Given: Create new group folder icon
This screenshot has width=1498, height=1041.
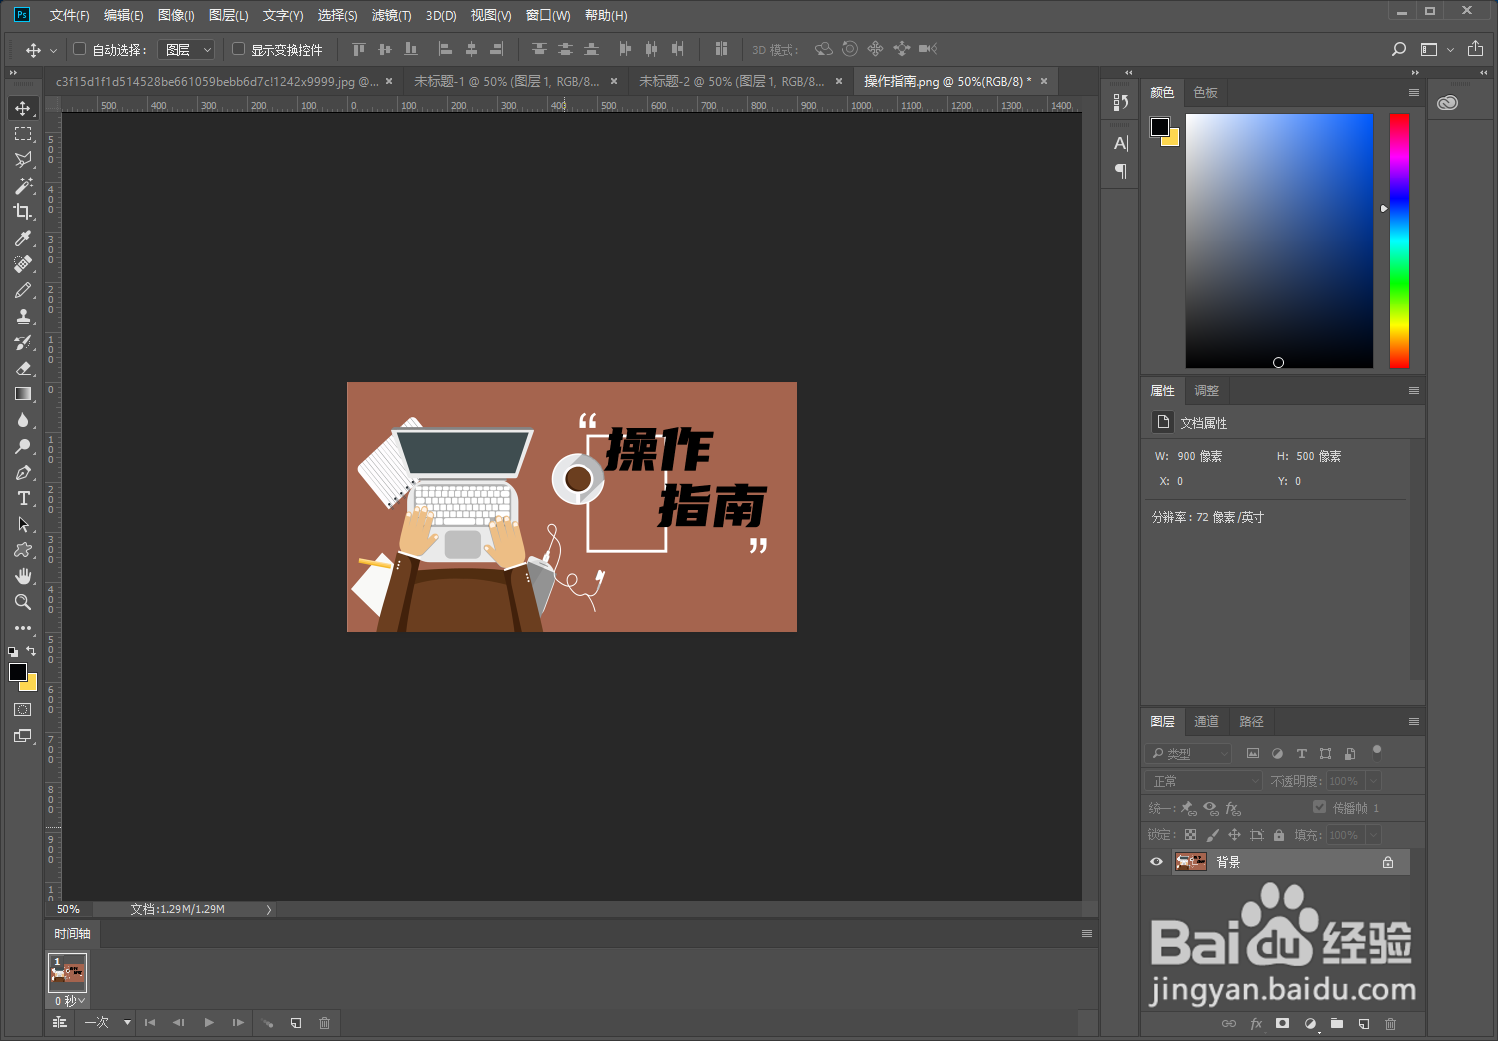Looking at the screenshot, I should point(1337,1023).
